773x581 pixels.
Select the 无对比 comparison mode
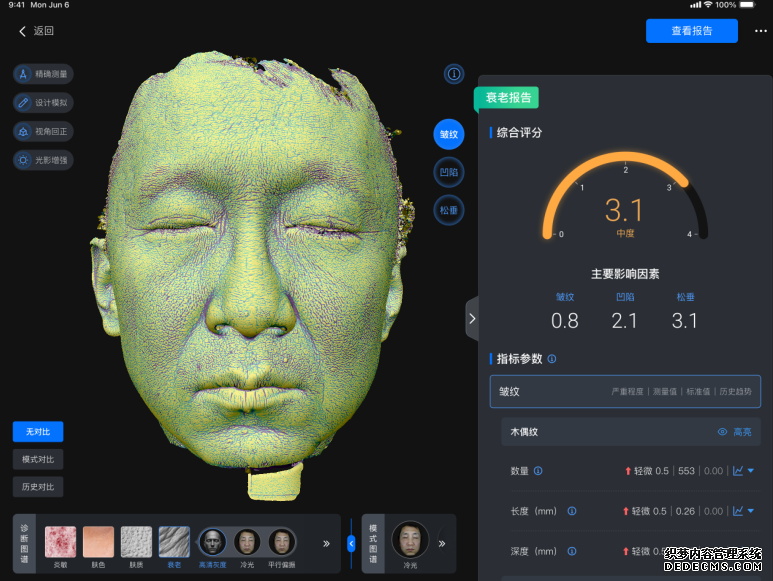[38, 432]
